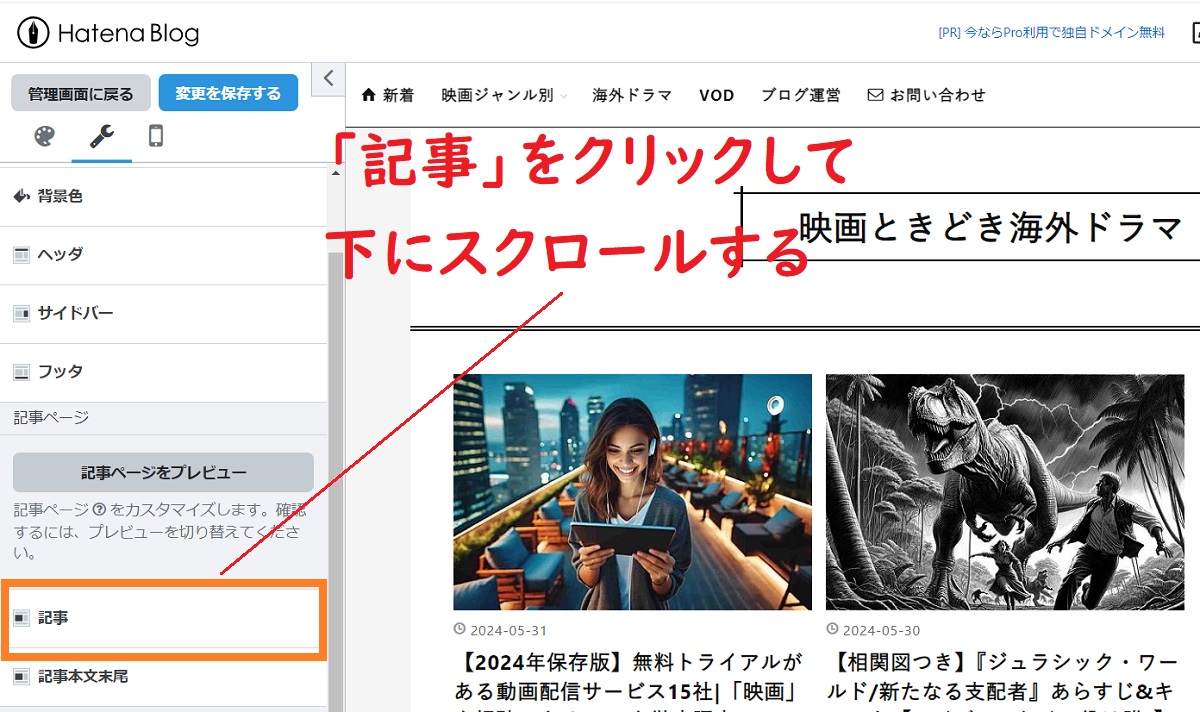This screenshot has height=712, width=1200.
Task: Select the VOD navigation item
Action: 717,94
